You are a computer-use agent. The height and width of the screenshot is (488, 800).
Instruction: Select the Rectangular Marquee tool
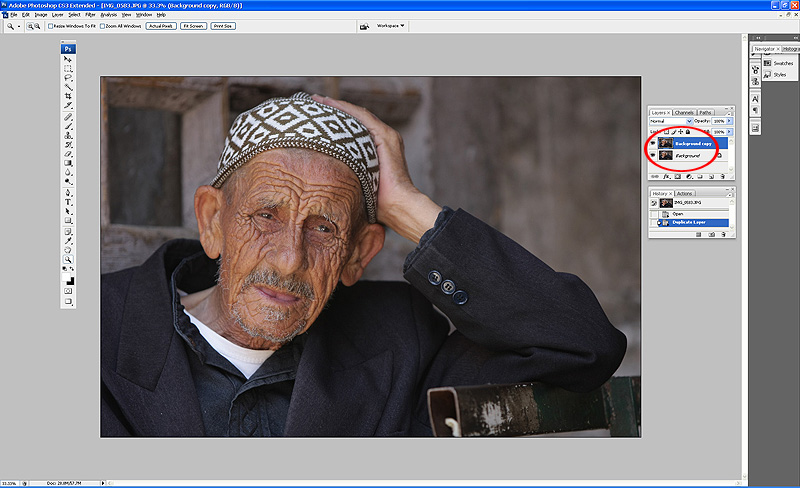point(68,69)
